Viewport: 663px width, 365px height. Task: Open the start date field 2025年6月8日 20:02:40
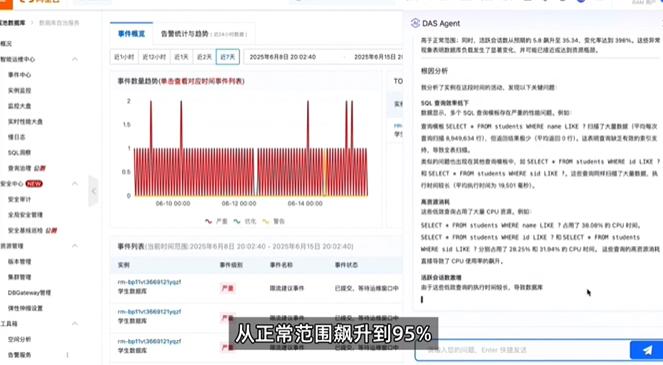point(282,57)
